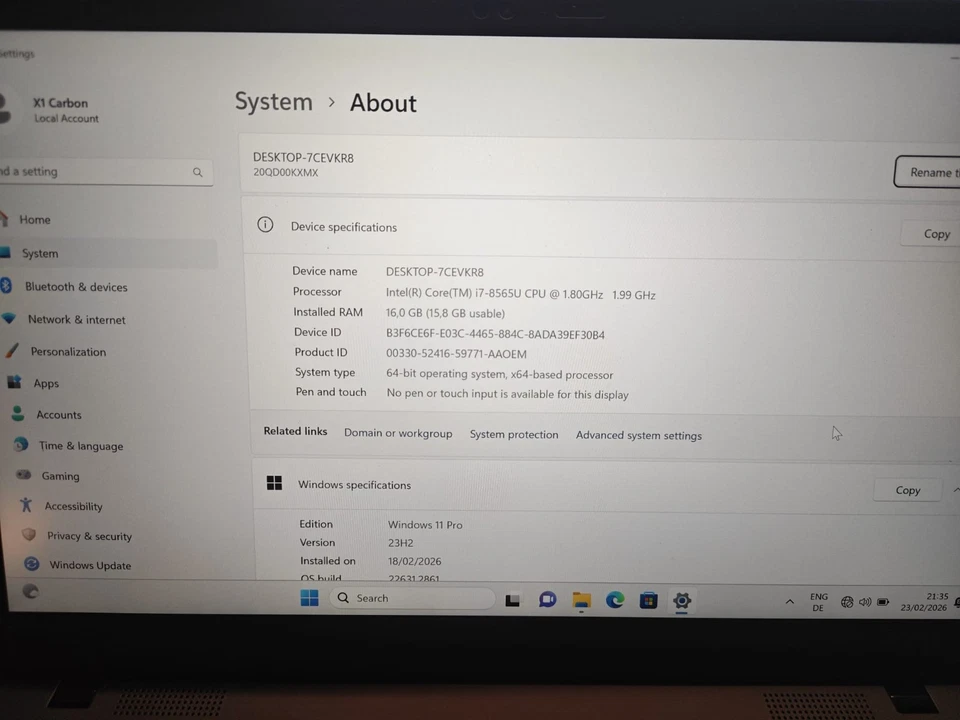The height and width of the screenshot is (720, 960).
Task: Click the Accessibility figure icon
Action: [x=26, y=504]
